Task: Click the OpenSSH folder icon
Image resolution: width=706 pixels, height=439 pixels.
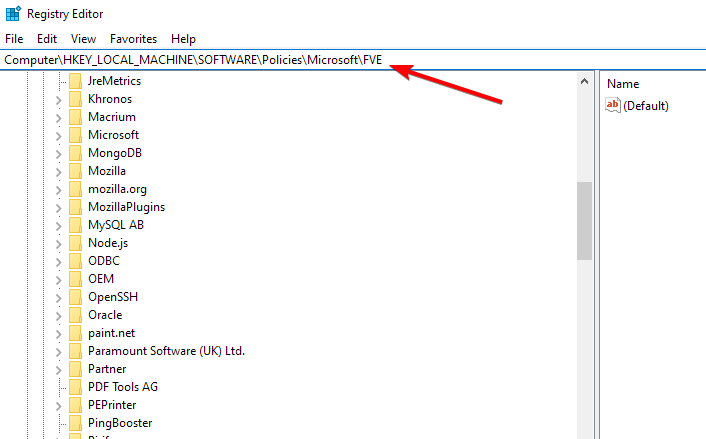Action: pos(76,297)
